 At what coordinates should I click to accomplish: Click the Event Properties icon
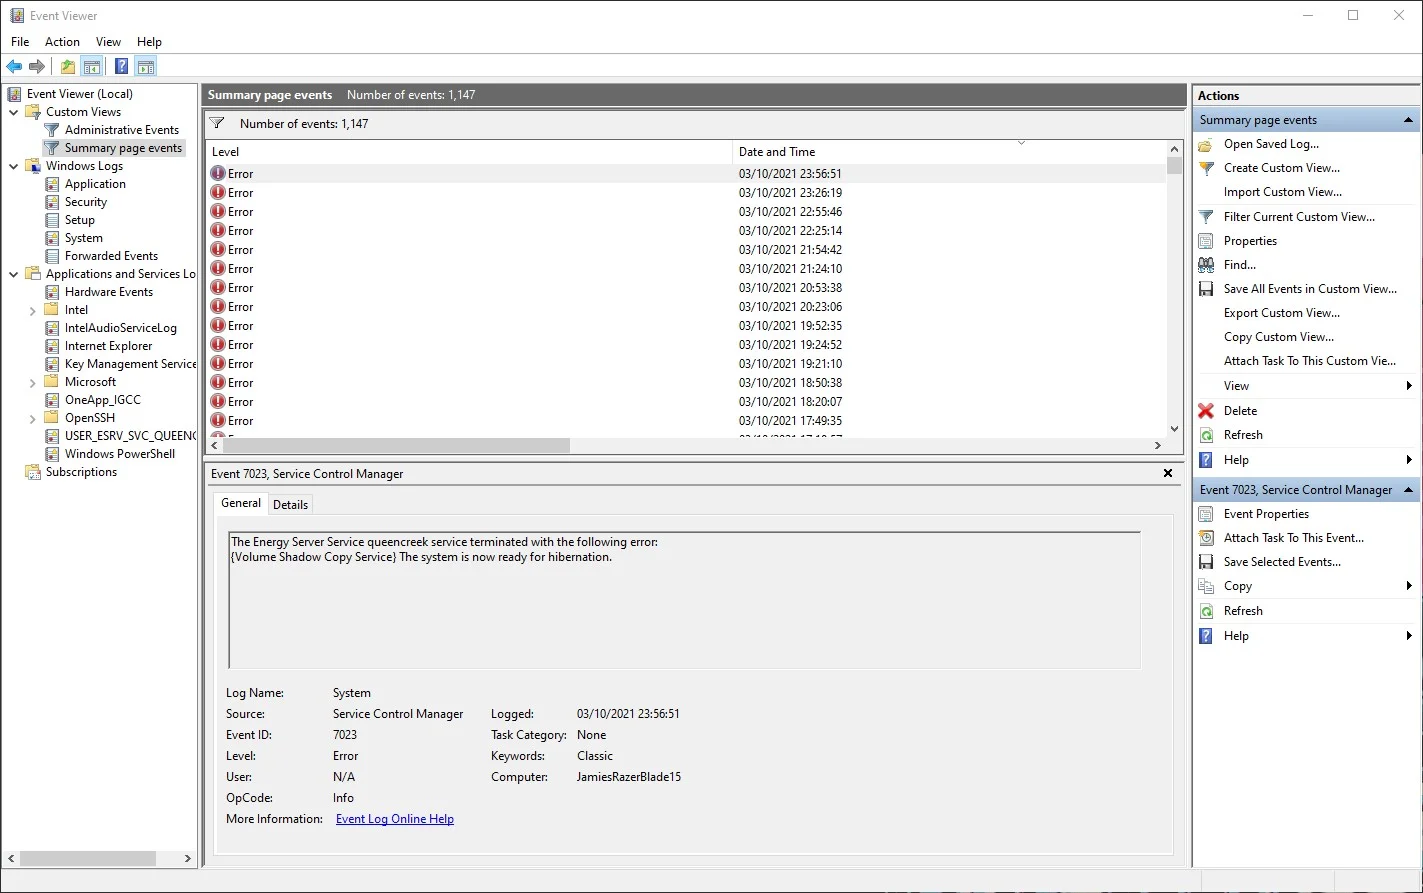[x=1206, y=514]
